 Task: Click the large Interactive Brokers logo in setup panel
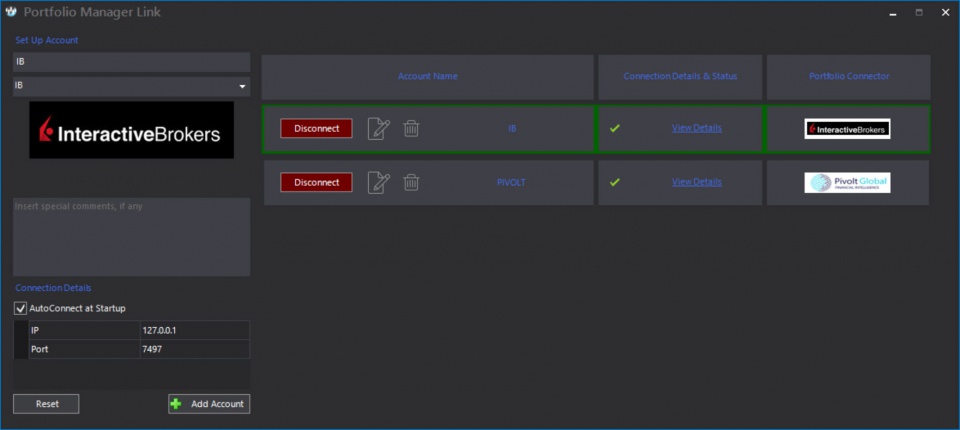click(x=132, y=130)
